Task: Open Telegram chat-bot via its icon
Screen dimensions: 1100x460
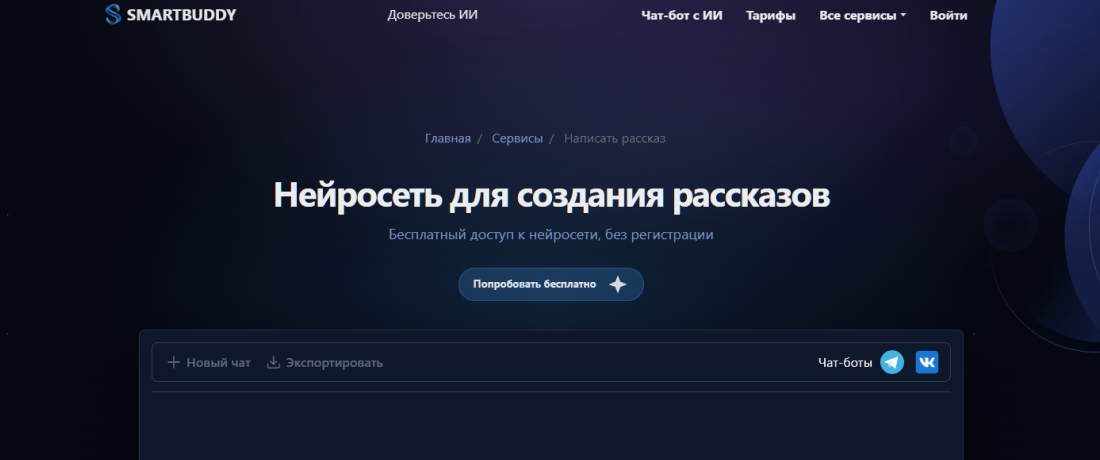Action: click(892, 362)
